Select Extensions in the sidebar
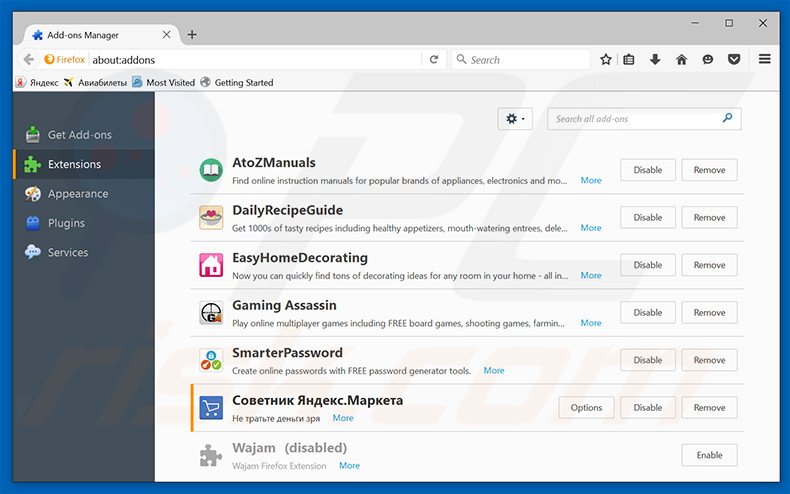Screen dimensions: 790x494 coord(84,164)
